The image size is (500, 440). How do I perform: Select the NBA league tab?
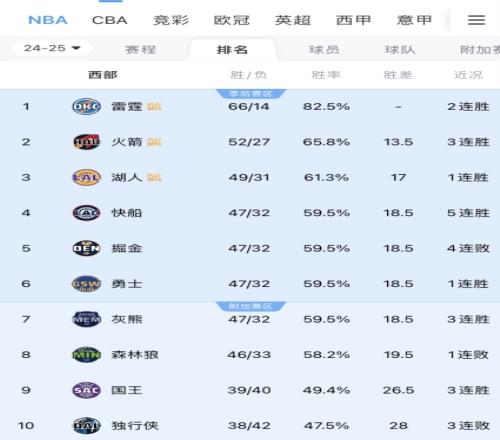coord(48,20)
